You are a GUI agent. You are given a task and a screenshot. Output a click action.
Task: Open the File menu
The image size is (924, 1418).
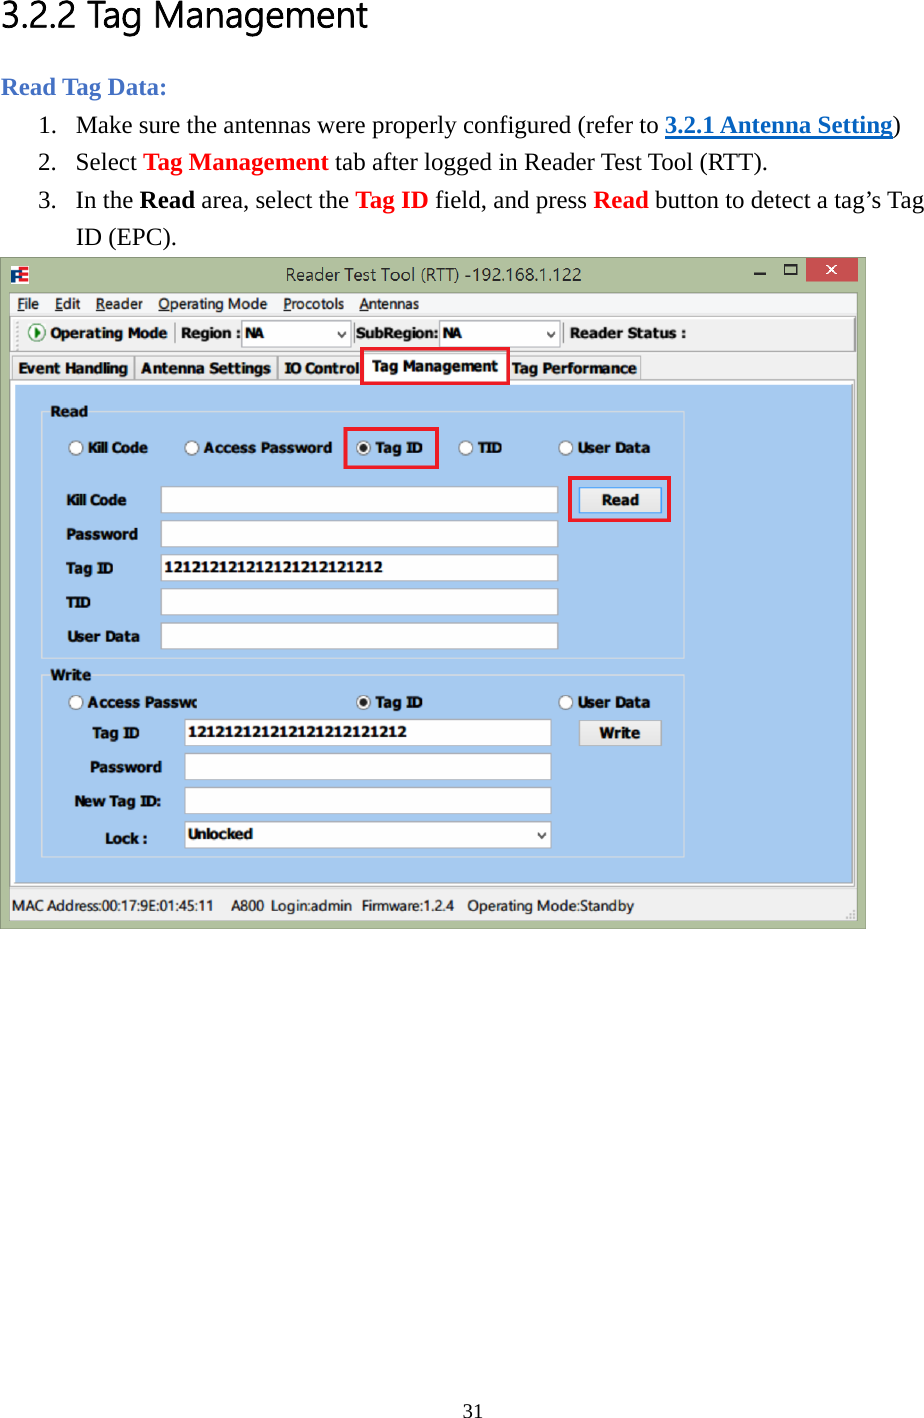pyautogui.click(x=27, y=303)
